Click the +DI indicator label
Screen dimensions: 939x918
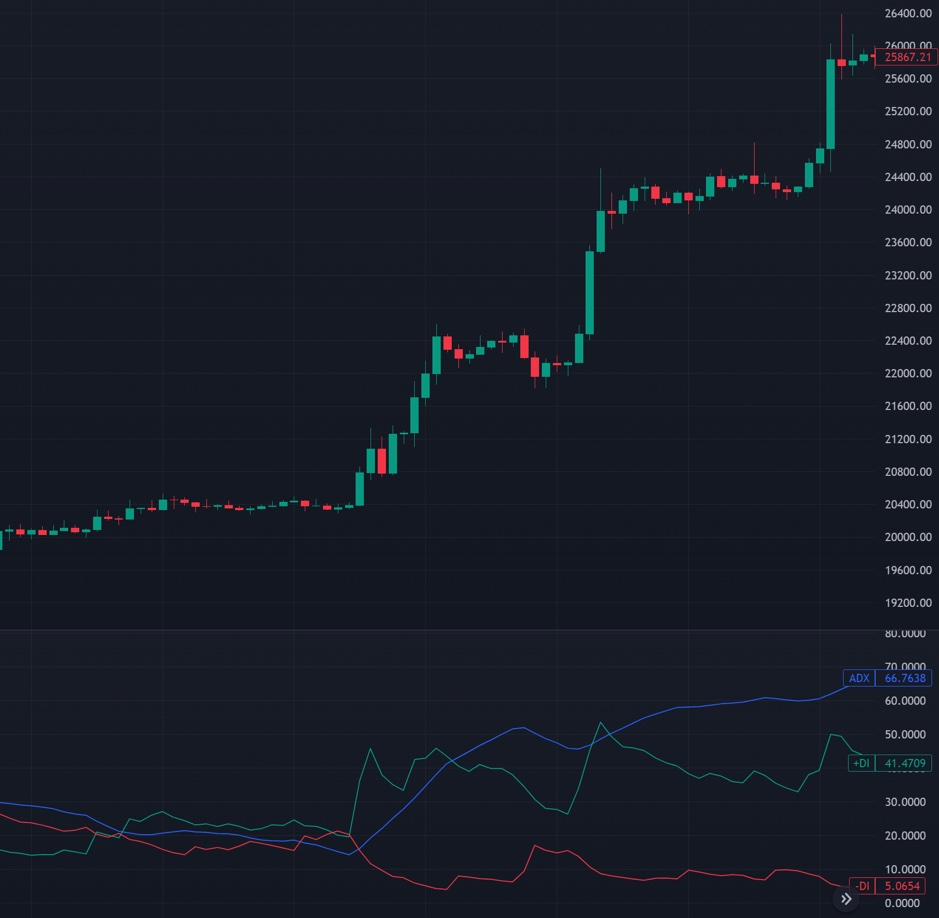pyautogui.click(x=862, y=763)
